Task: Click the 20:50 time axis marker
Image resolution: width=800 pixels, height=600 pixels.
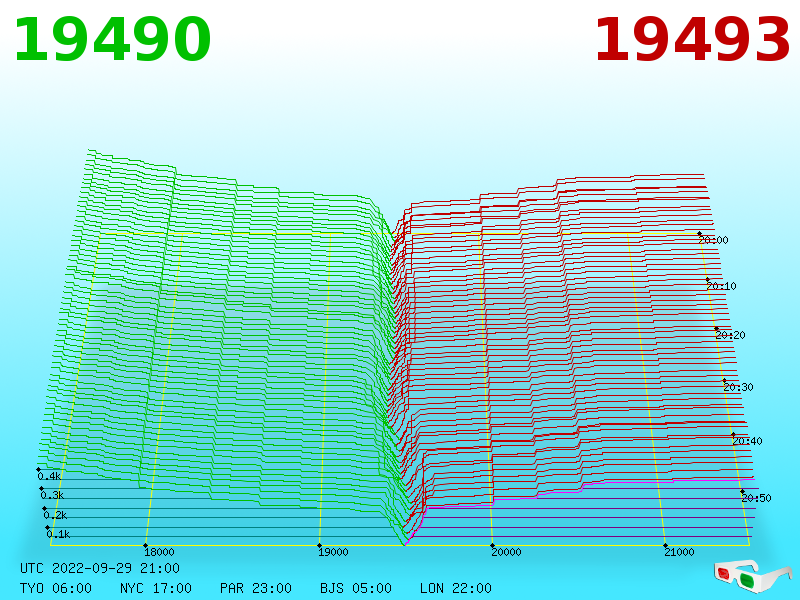Action: pyautogui.click(x=756, y=498)
